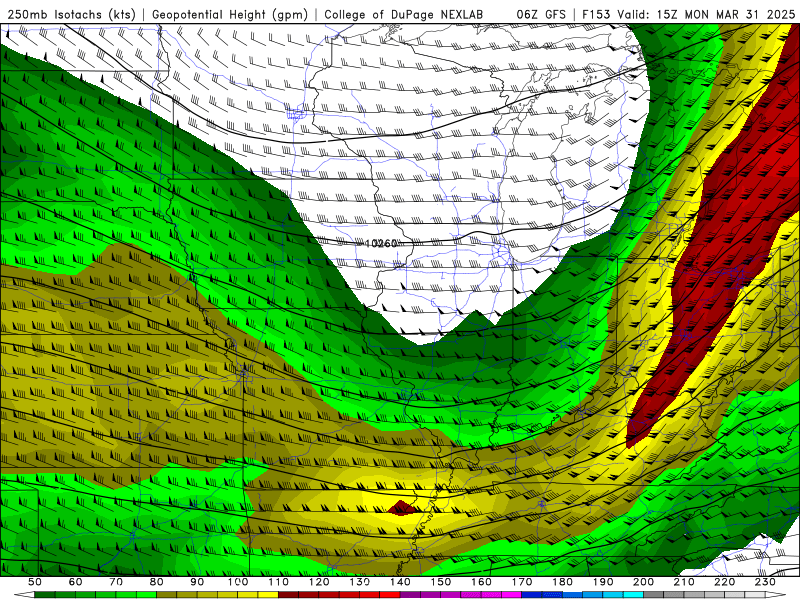
Task: Select the cyan swatch just before 200
Action: tap(634, 595)
